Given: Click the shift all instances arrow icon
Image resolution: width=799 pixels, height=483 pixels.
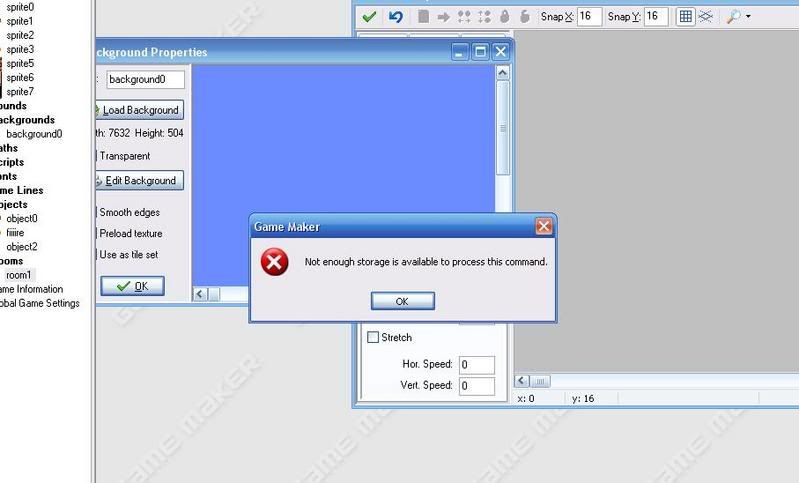Looking at the screenshot, I should point(443,17).
